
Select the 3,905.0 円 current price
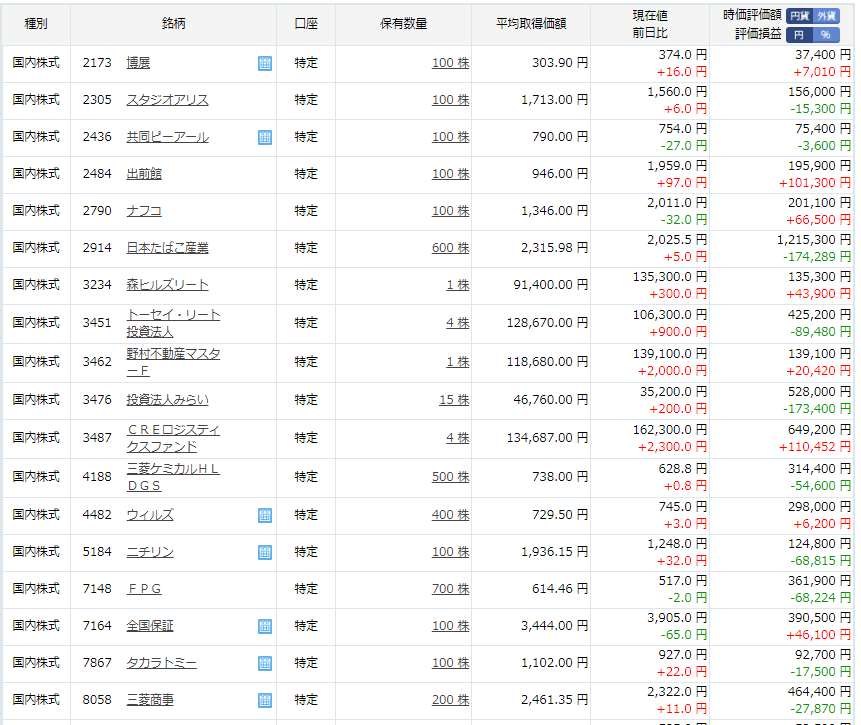[677, 618]
